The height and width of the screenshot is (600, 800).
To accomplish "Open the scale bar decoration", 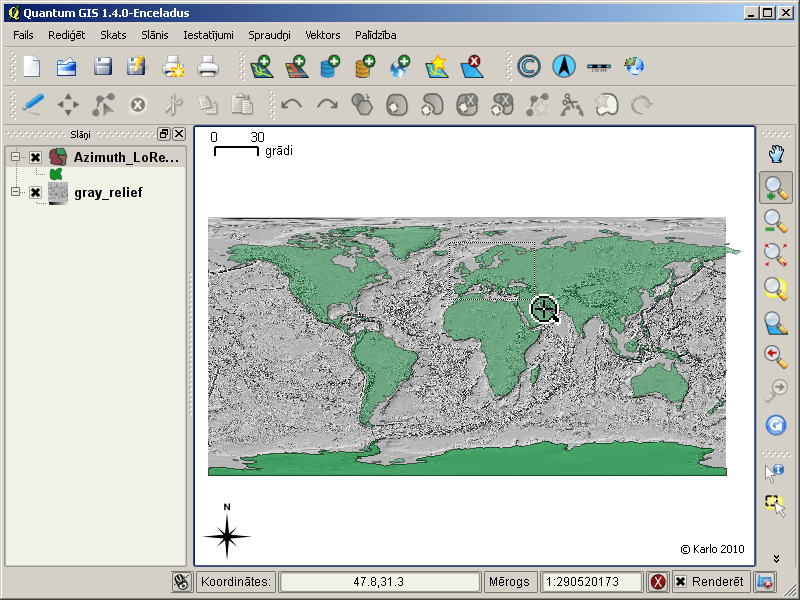I will tap(598, 66).
